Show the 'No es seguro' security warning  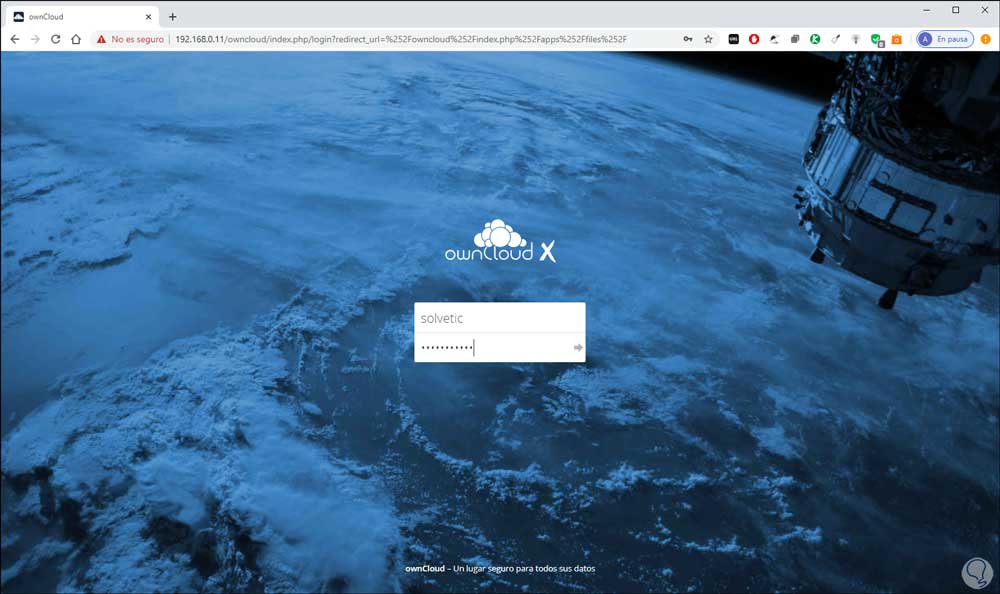click(130, 39)
